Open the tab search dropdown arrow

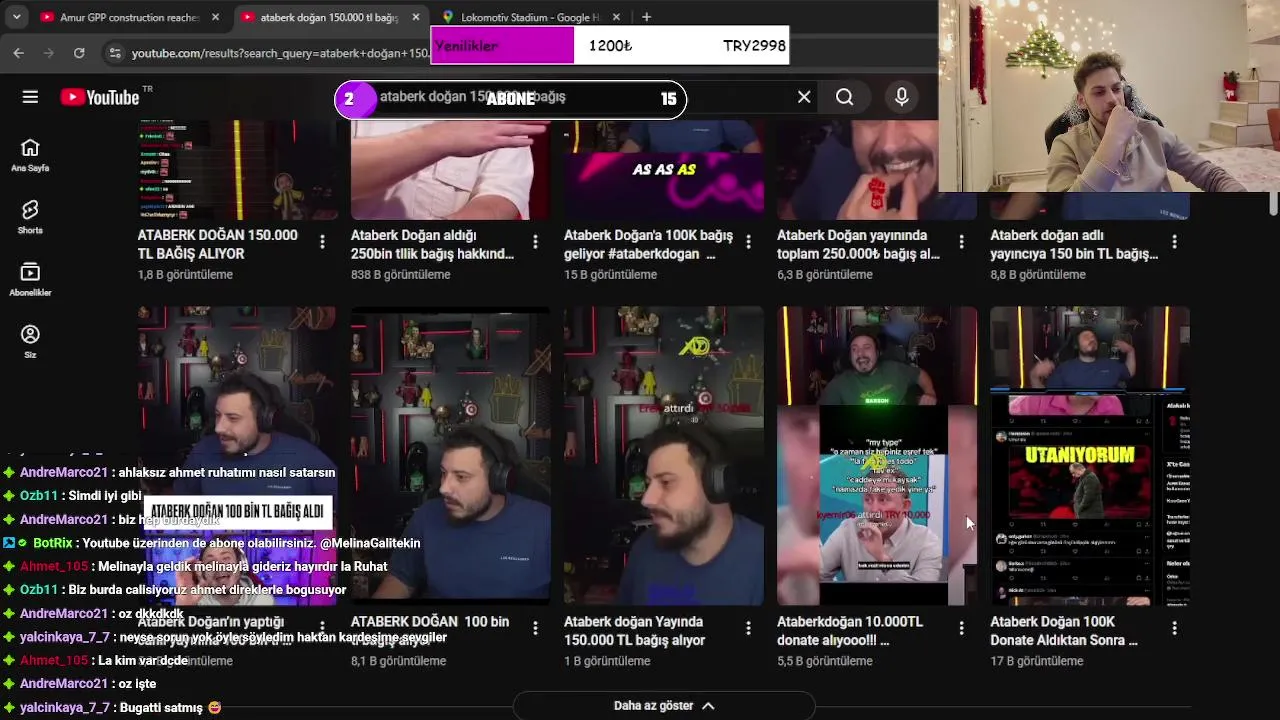click(x=16, y=17)
